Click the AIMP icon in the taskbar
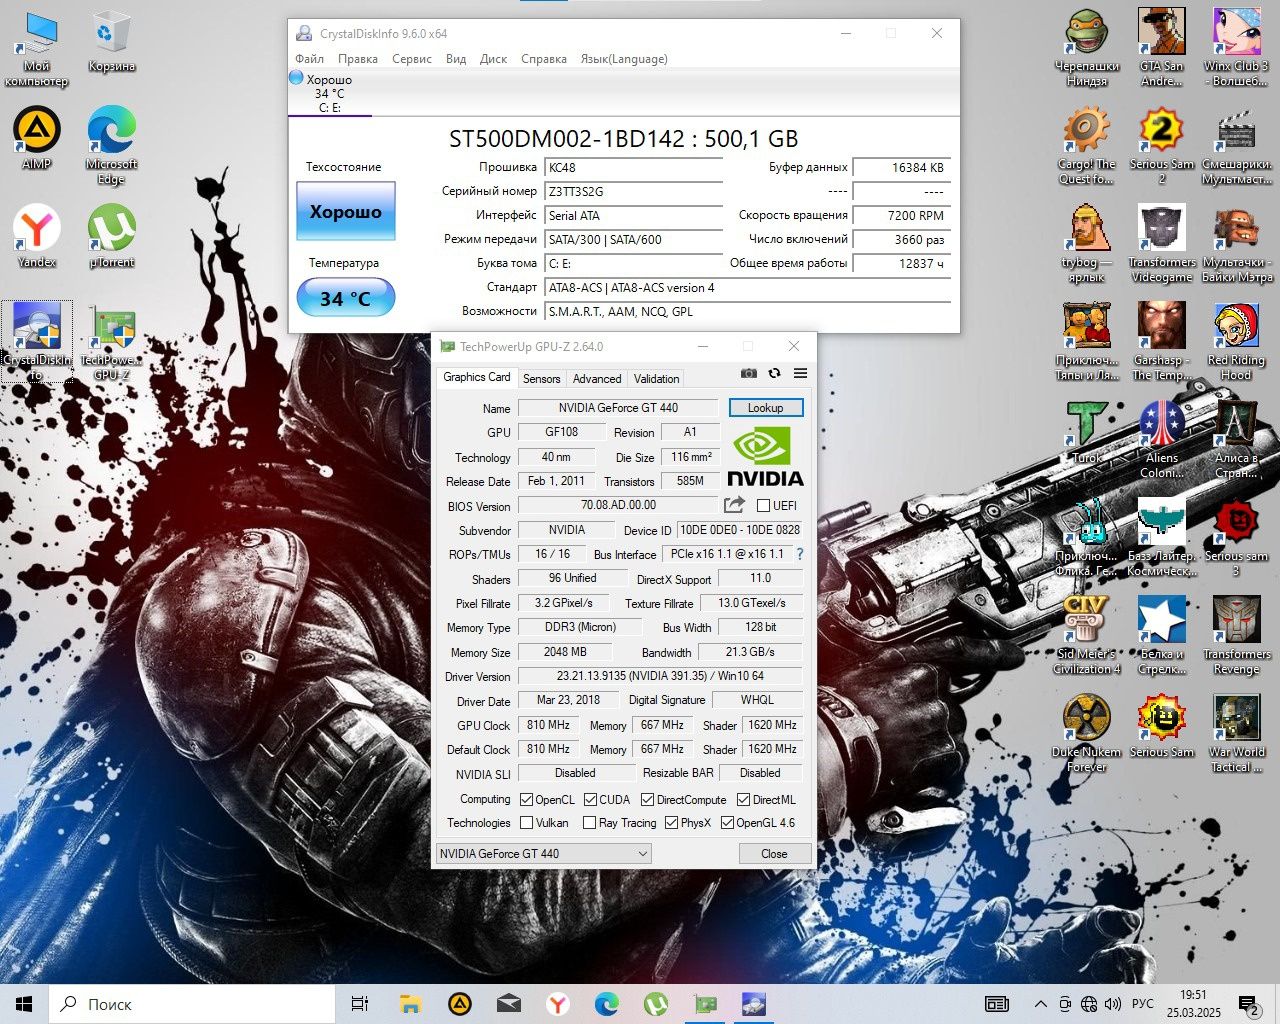 (x=459, y=1003)
